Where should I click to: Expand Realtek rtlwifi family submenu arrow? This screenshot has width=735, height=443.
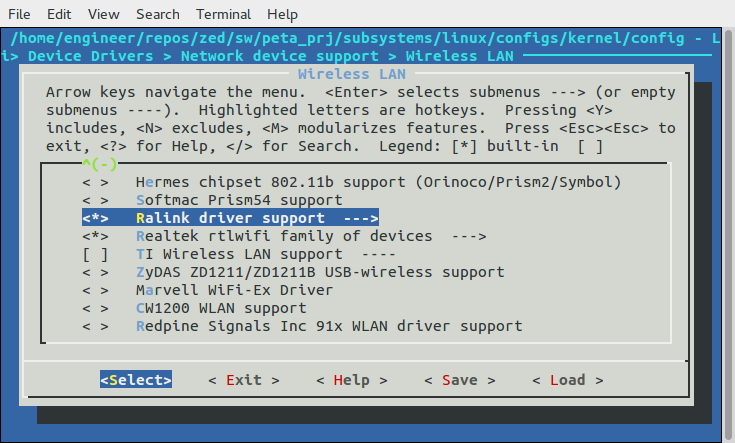click(469, 236)
